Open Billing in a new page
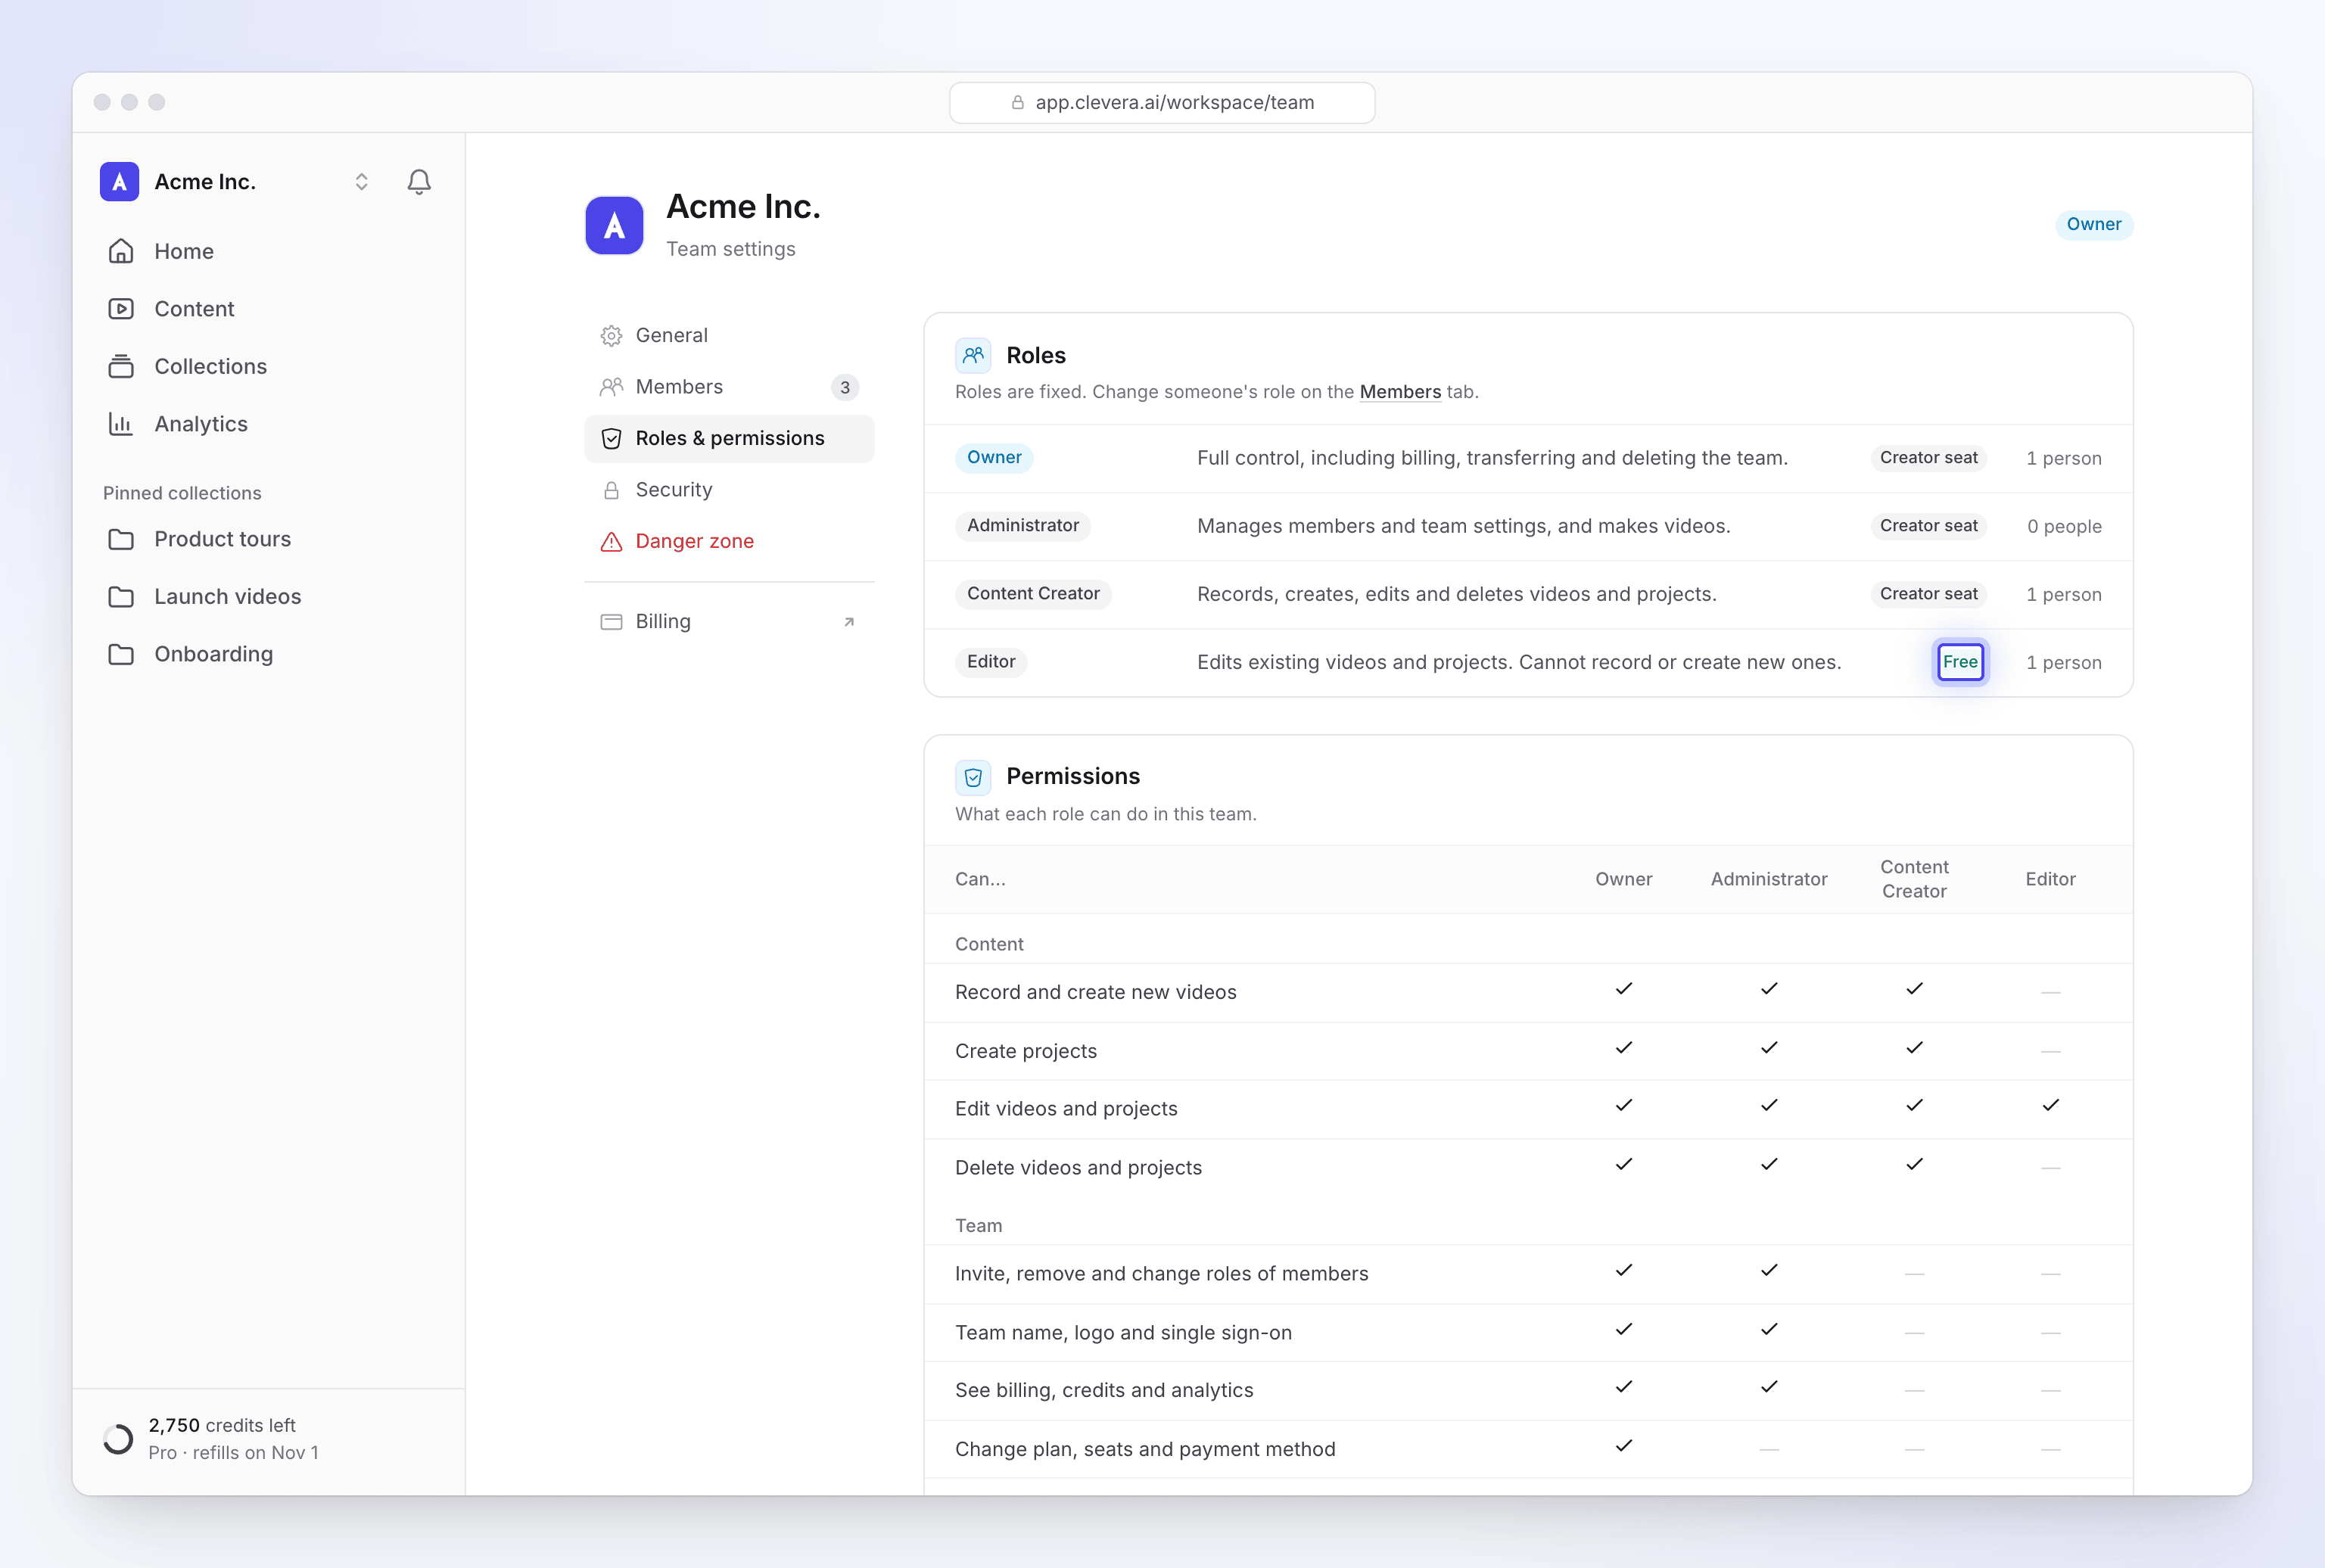 pos(729,621)
